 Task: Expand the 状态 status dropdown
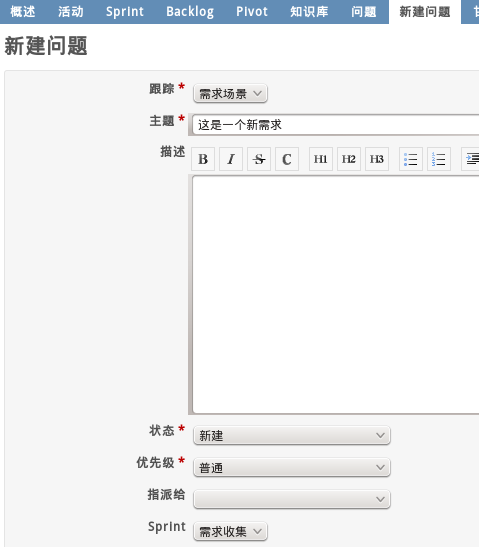[292, 435]
